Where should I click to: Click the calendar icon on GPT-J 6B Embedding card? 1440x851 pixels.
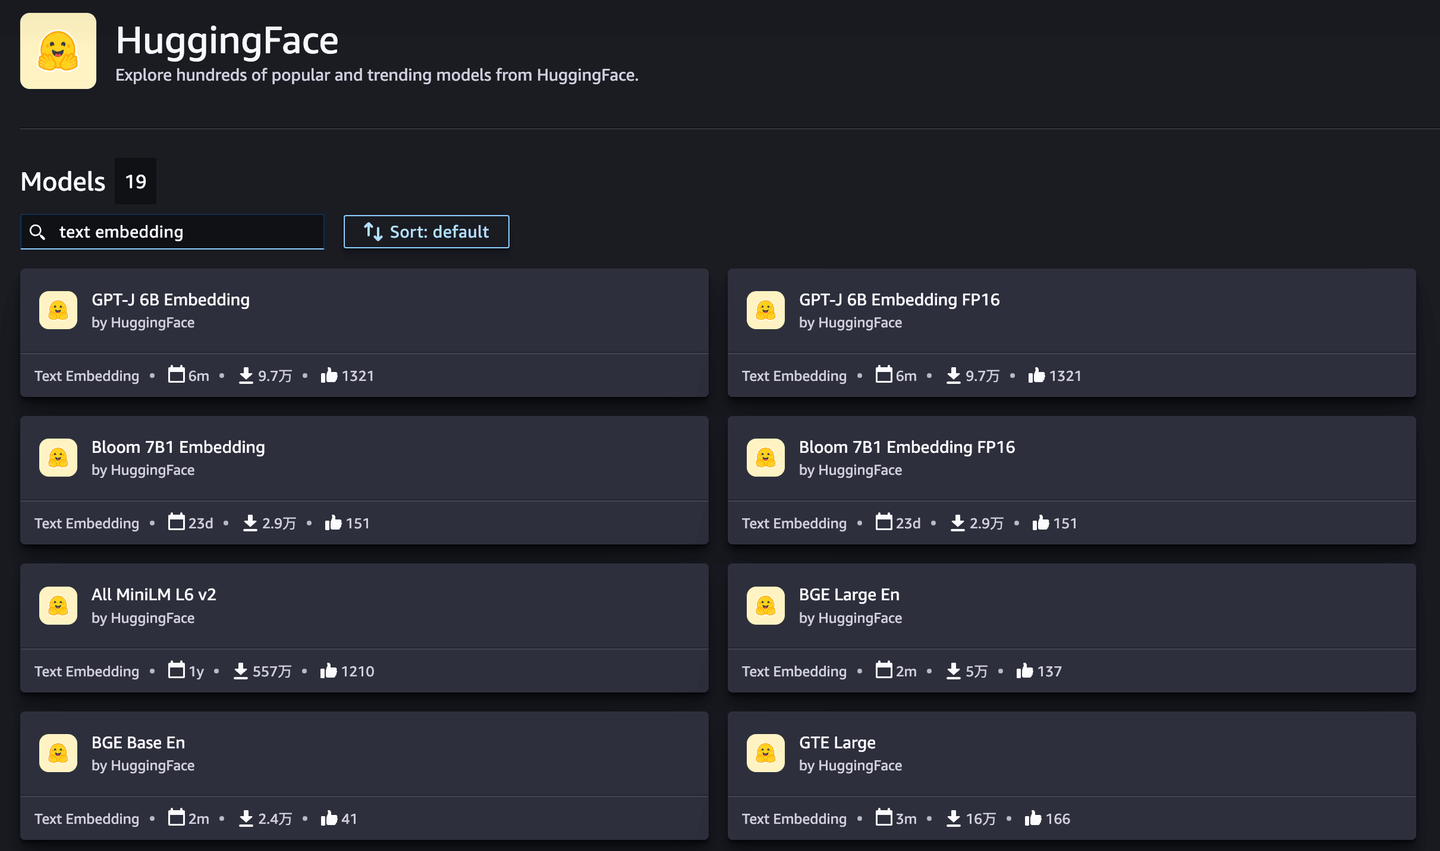(176, 375)
